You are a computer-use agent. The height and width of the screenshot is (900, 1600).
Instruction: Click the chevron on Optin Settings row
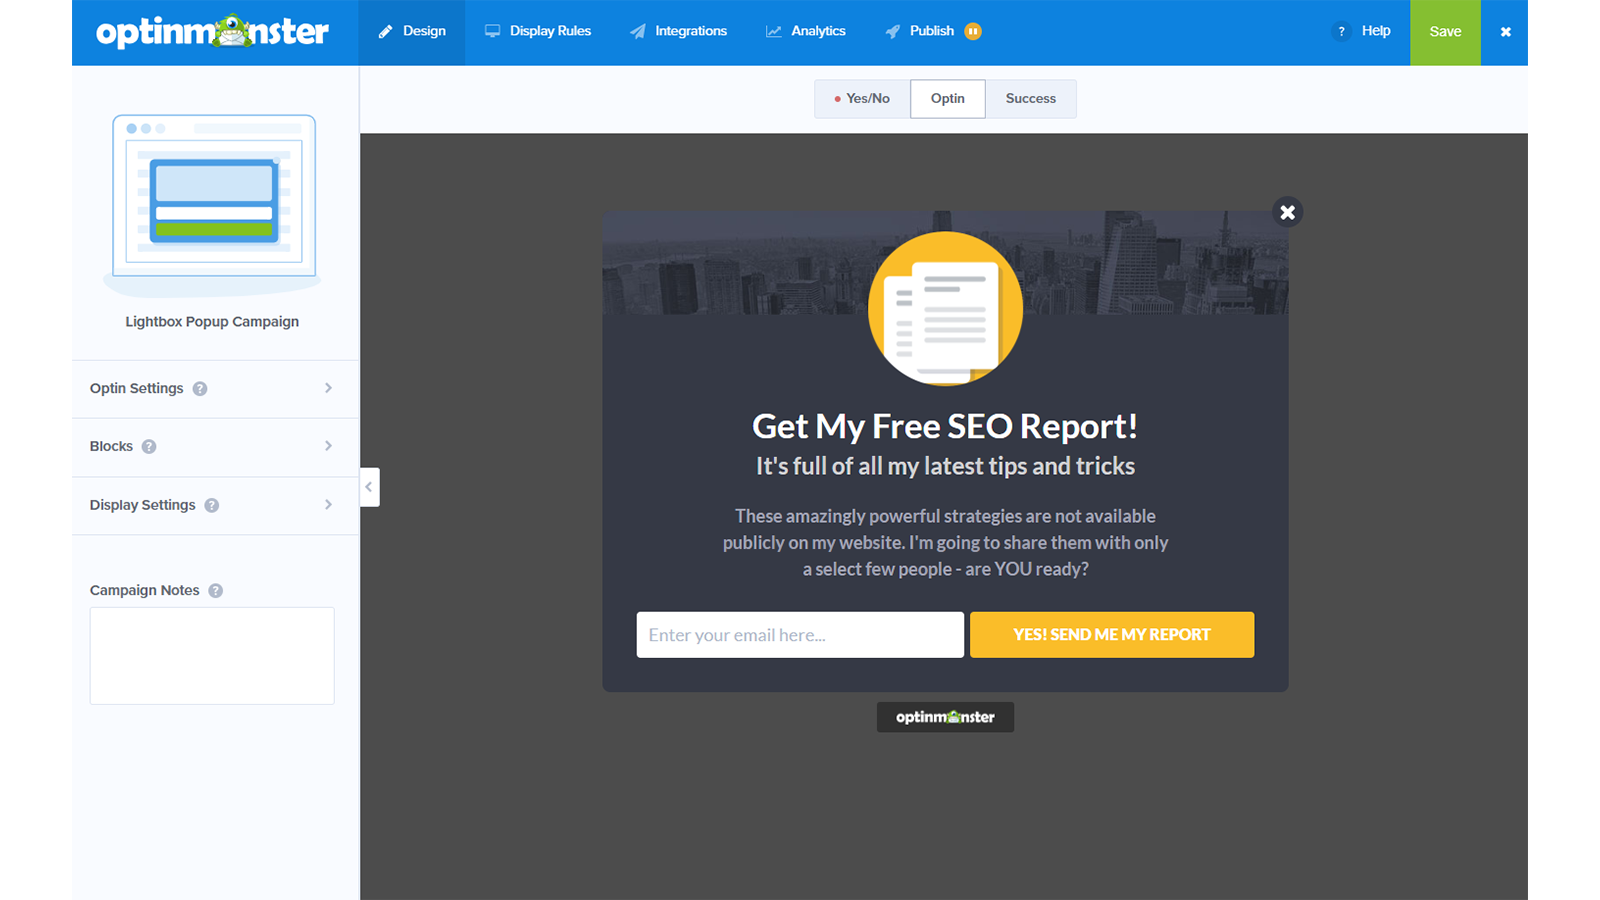point(328,388)
